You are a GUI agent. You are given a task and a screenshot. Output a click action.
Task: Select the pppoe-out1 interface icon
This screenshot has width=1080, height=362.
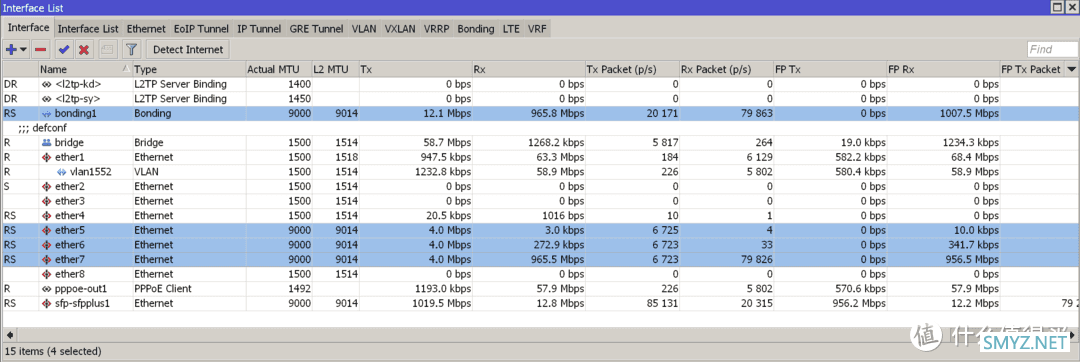coord(47,288)
